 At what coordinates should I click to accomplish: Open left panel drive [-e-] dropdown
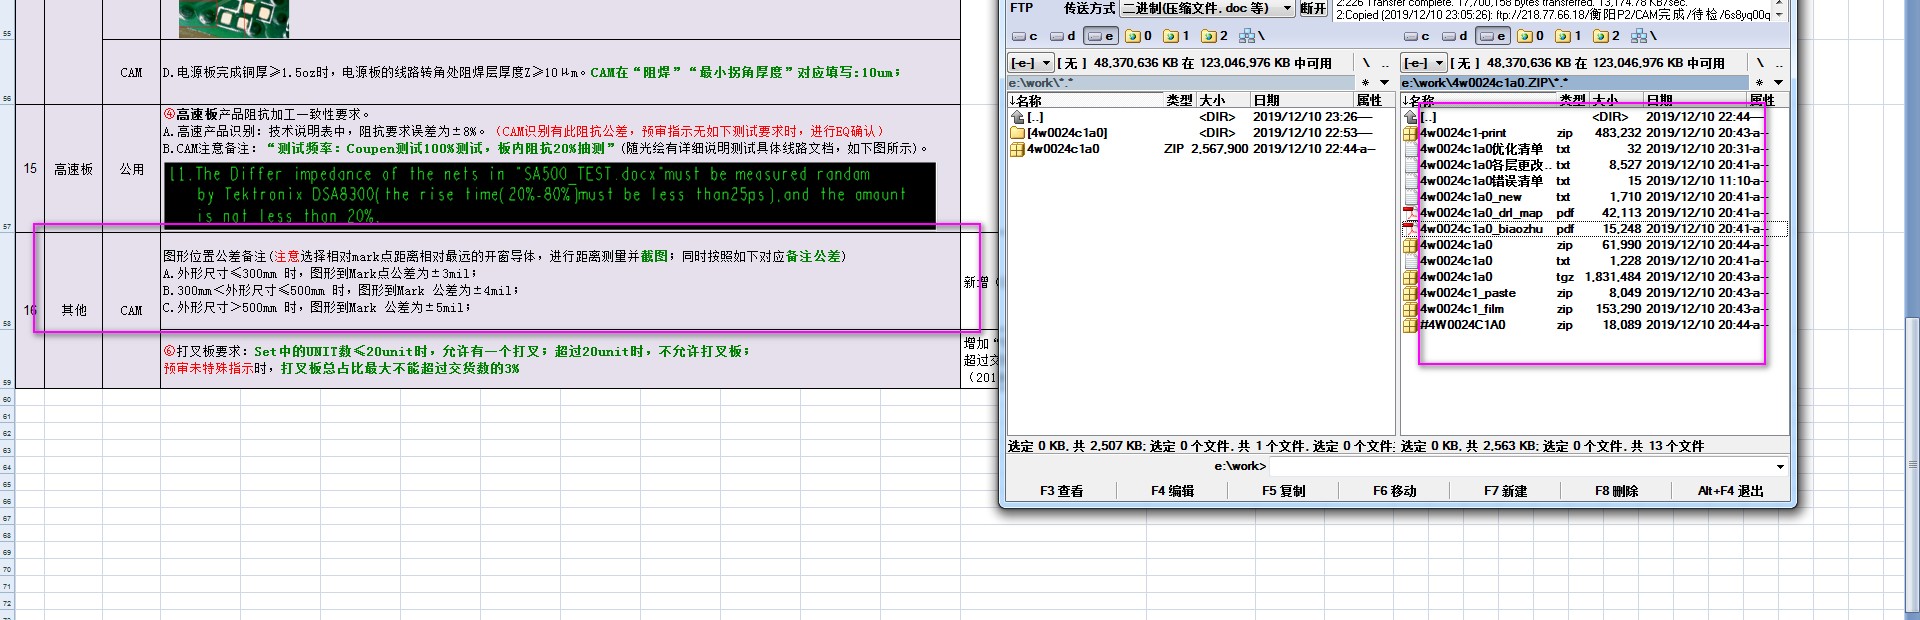coord(1031,63)
